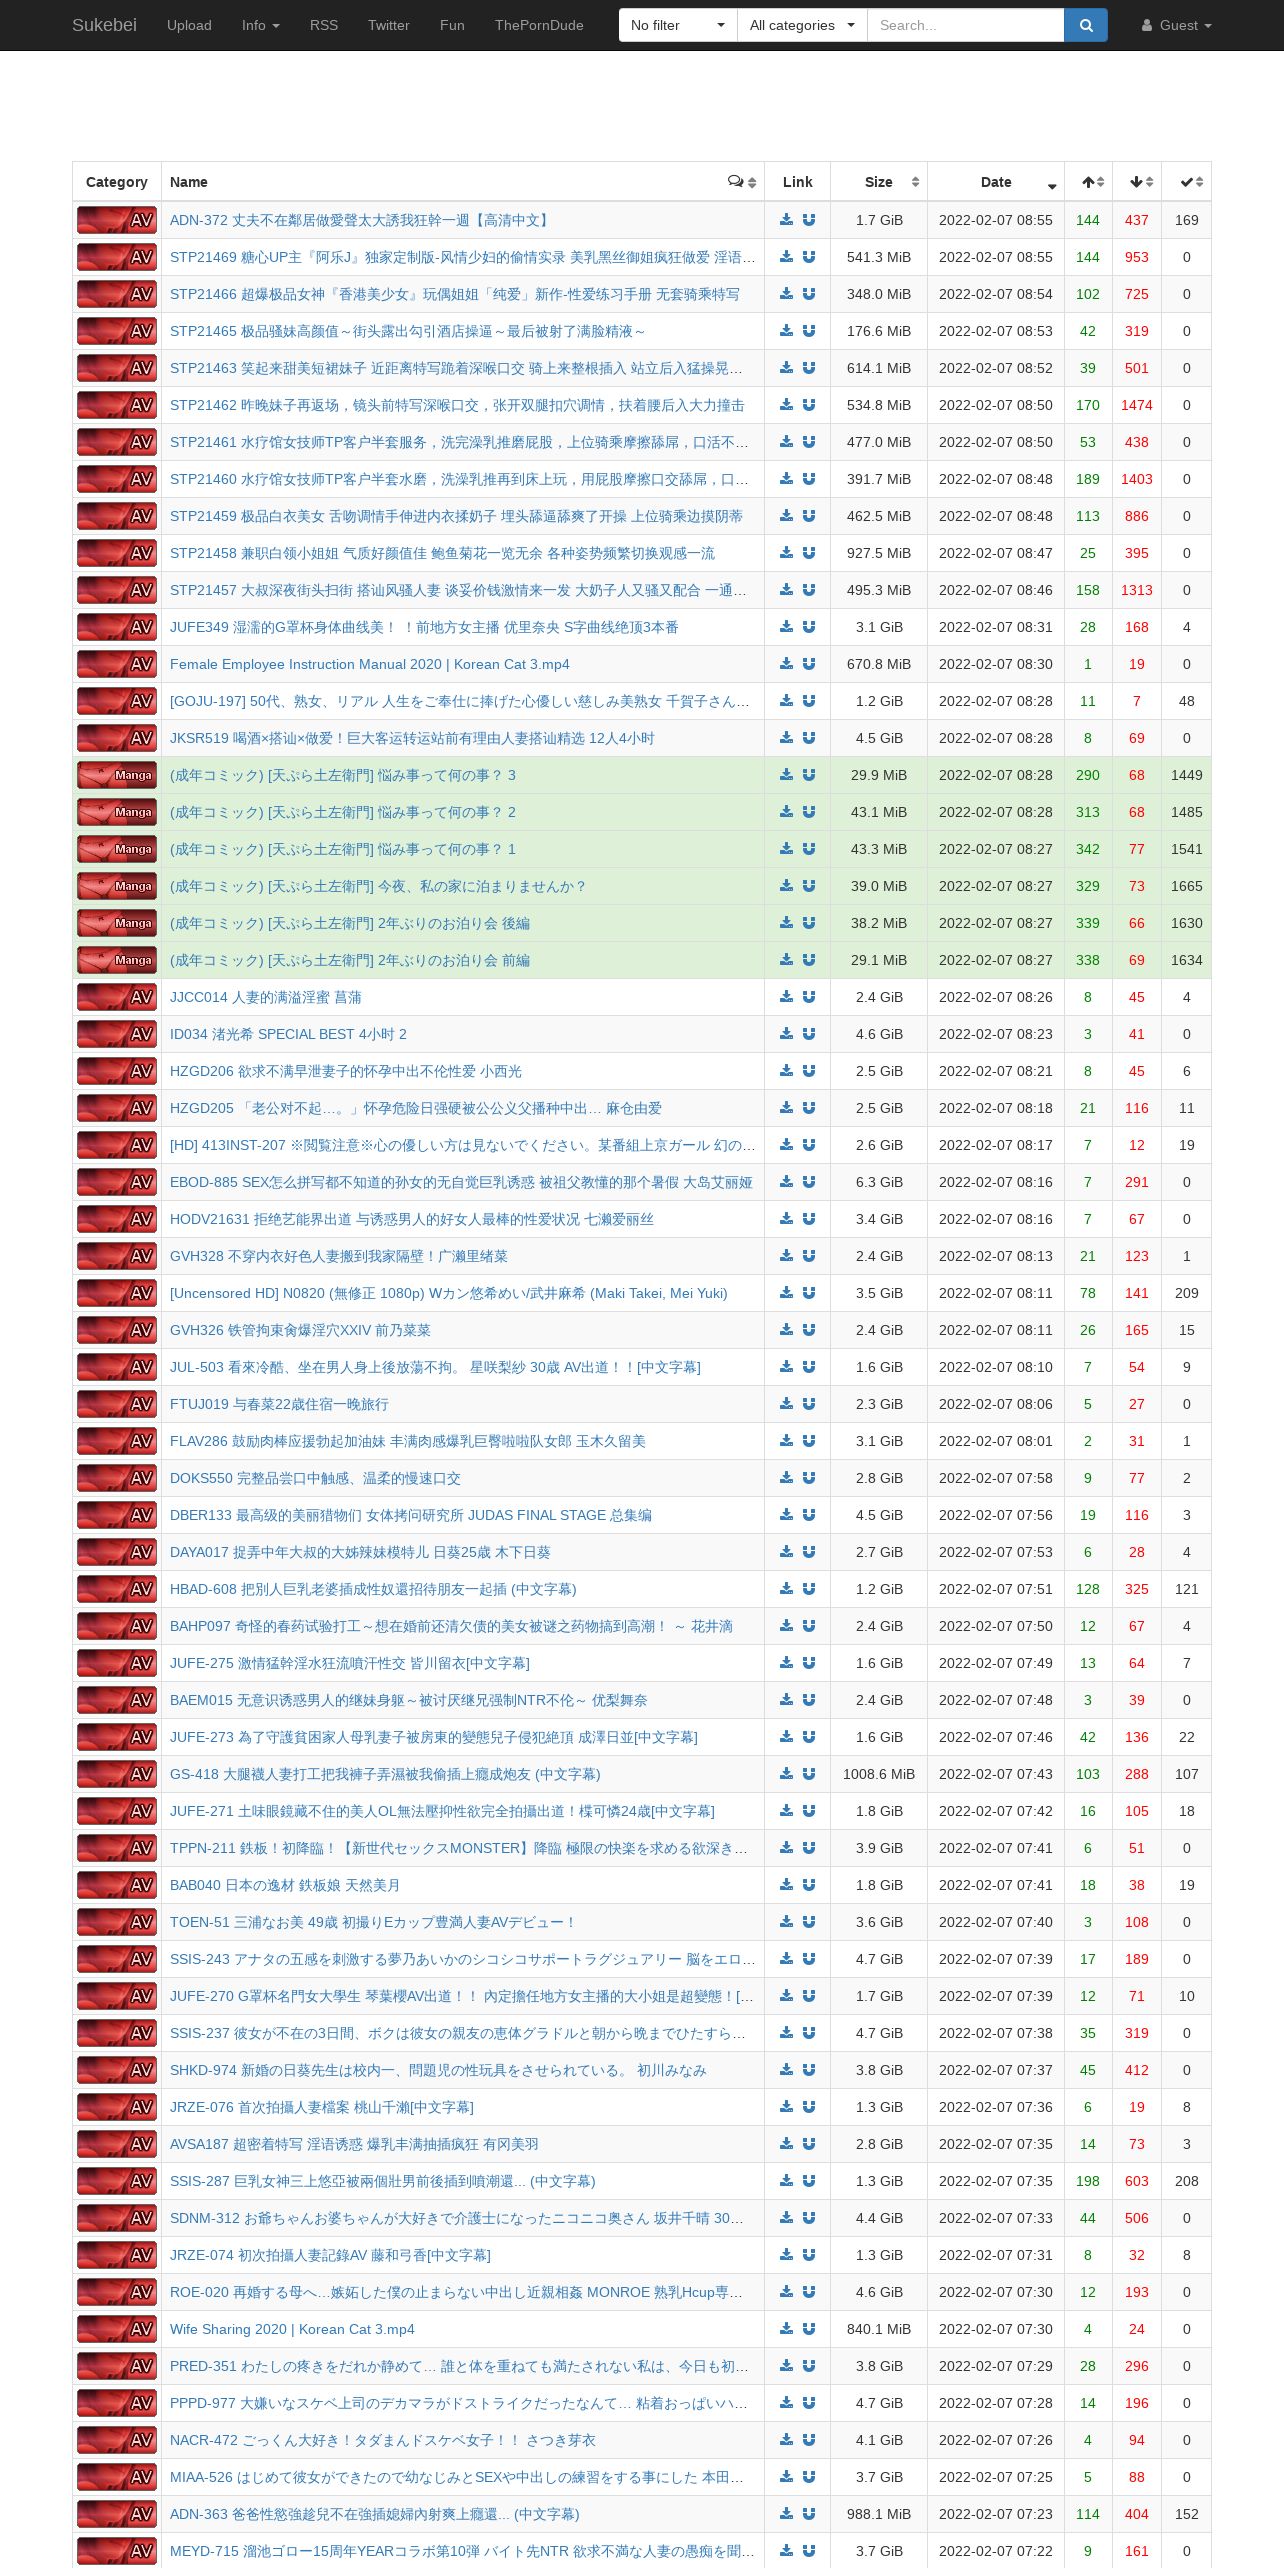The image size is (1284, 2568).
Task: Click date cell 2022-02-07 07:23
Action: point(996,2514)
